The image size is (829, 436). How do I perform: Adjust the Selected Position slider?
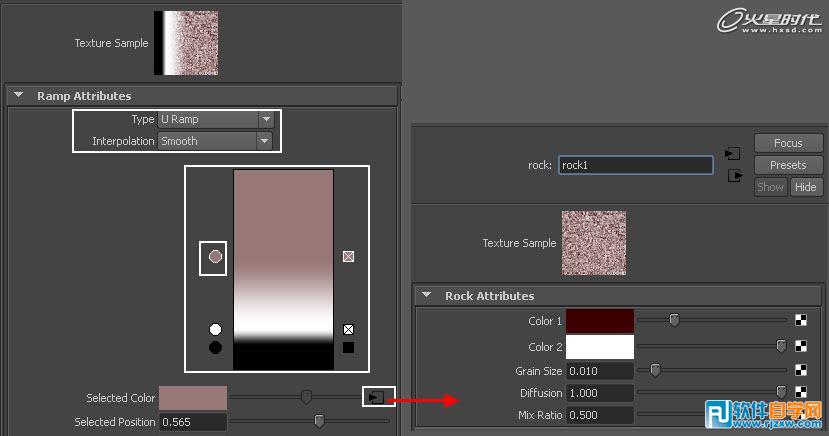click(x=319, y=421)
